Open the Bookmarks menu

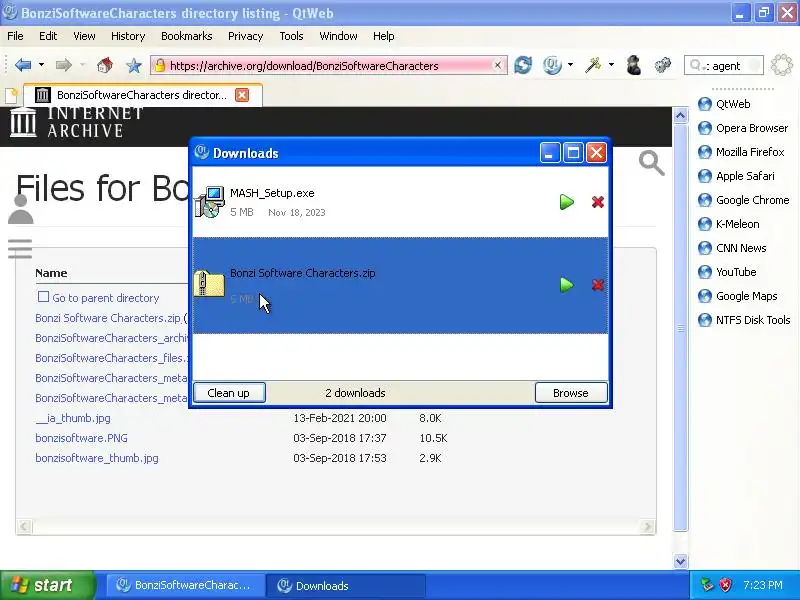(187, 36)
